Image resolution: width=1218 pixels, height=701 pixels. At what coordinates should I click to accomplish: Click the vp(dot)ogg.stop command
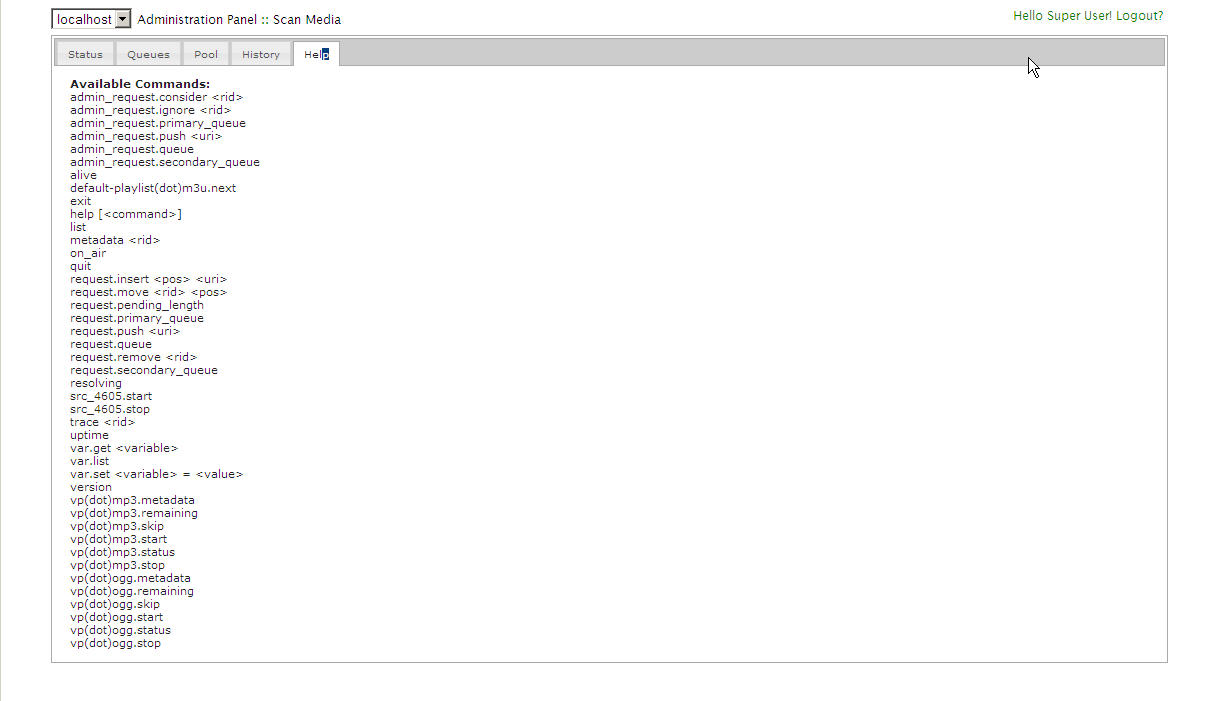point(115,643)
